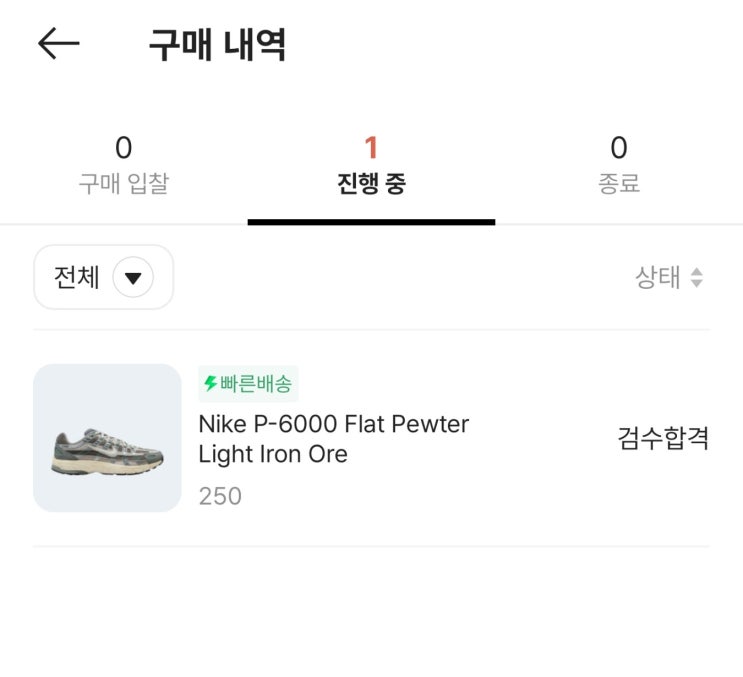Go back using the left arrow icon
Image resolution: width=743 pixels, height=677 pixels.
58,43
